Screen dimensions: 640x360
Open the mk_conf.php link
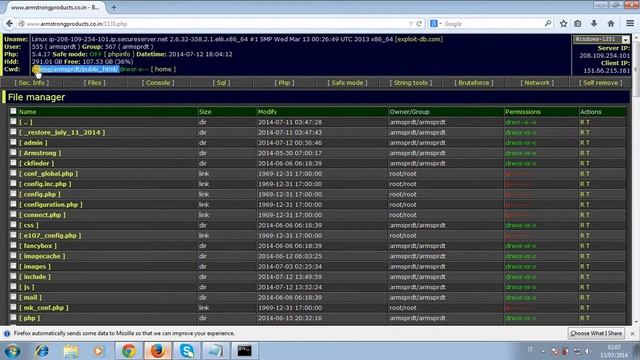(44, 308)
